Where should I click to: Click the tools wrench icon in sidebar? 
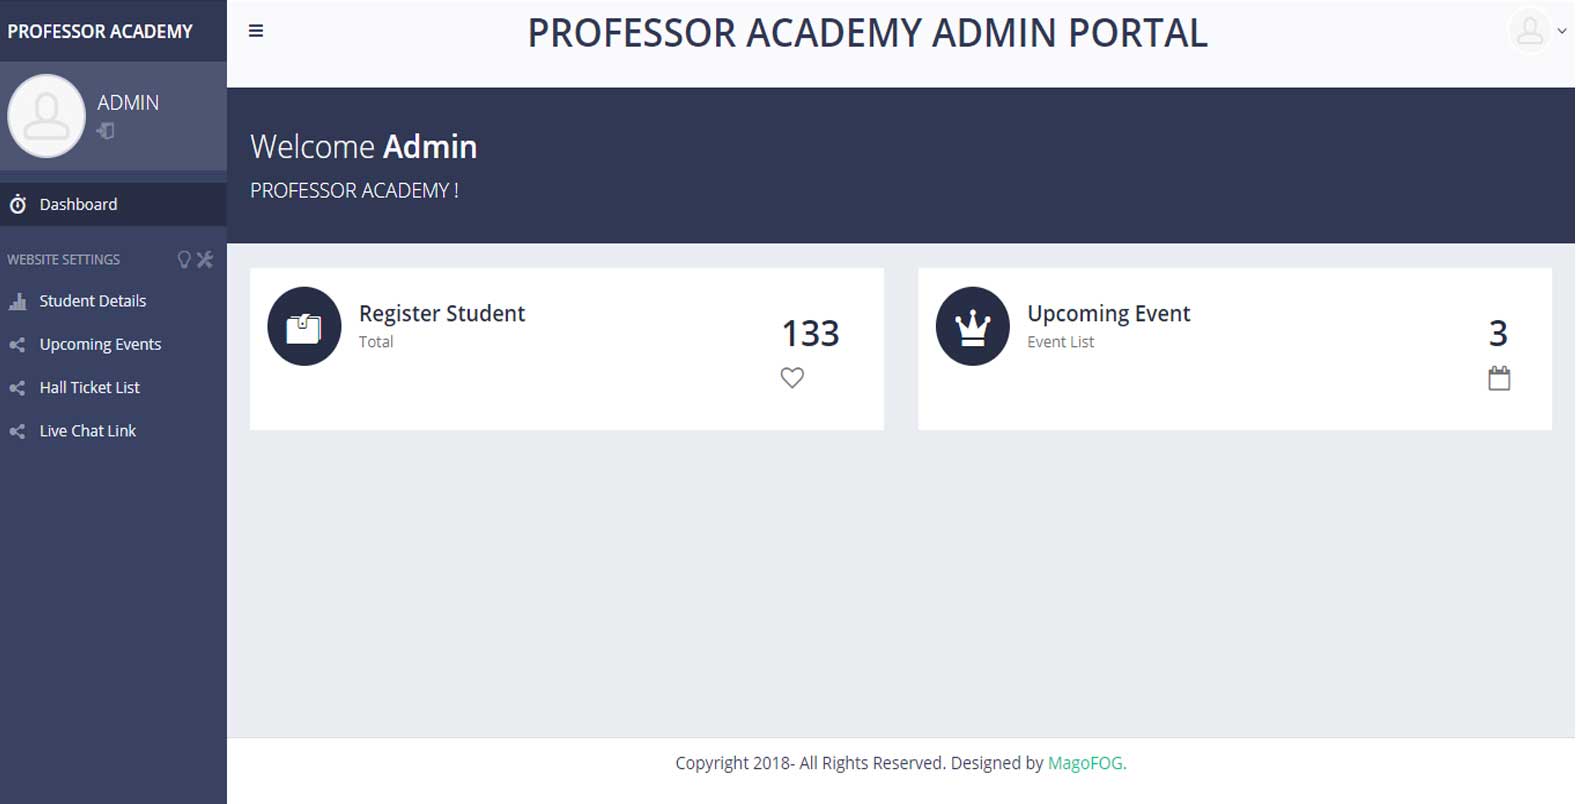(x=205, y=260)
